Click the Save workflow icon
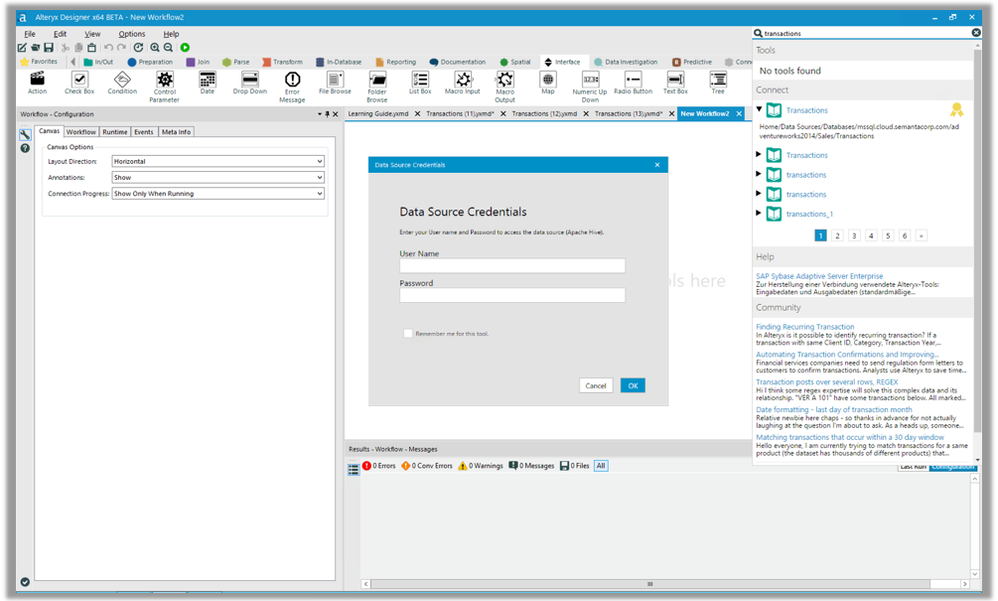Image resolution: width=998 pixels, height=601 pixels. coord(48,47)
